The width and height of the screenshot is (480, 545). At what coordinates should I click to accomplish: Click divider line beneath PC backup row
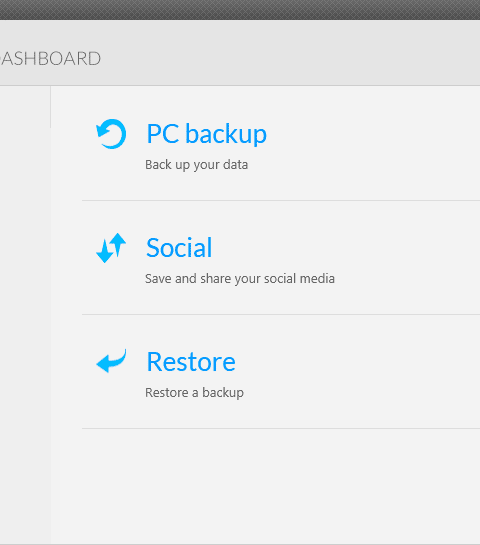click(281, 201)
